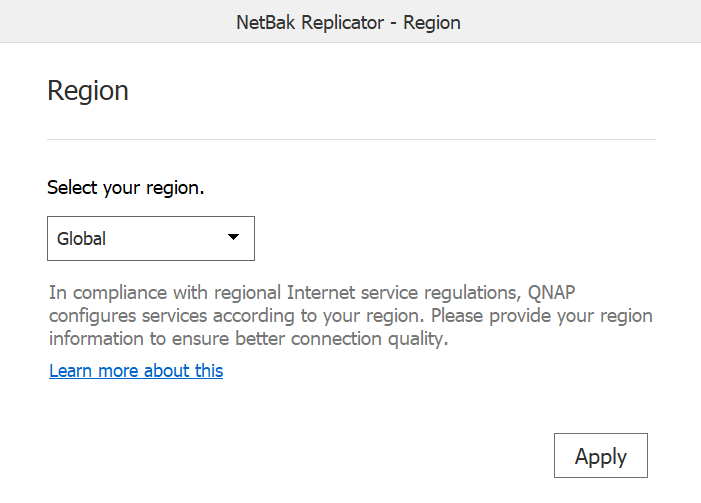Viewport: 701px width, 503px height.
Task: Click the "NetBak Replicator - Region" title bar
Action: click(348, 22)
